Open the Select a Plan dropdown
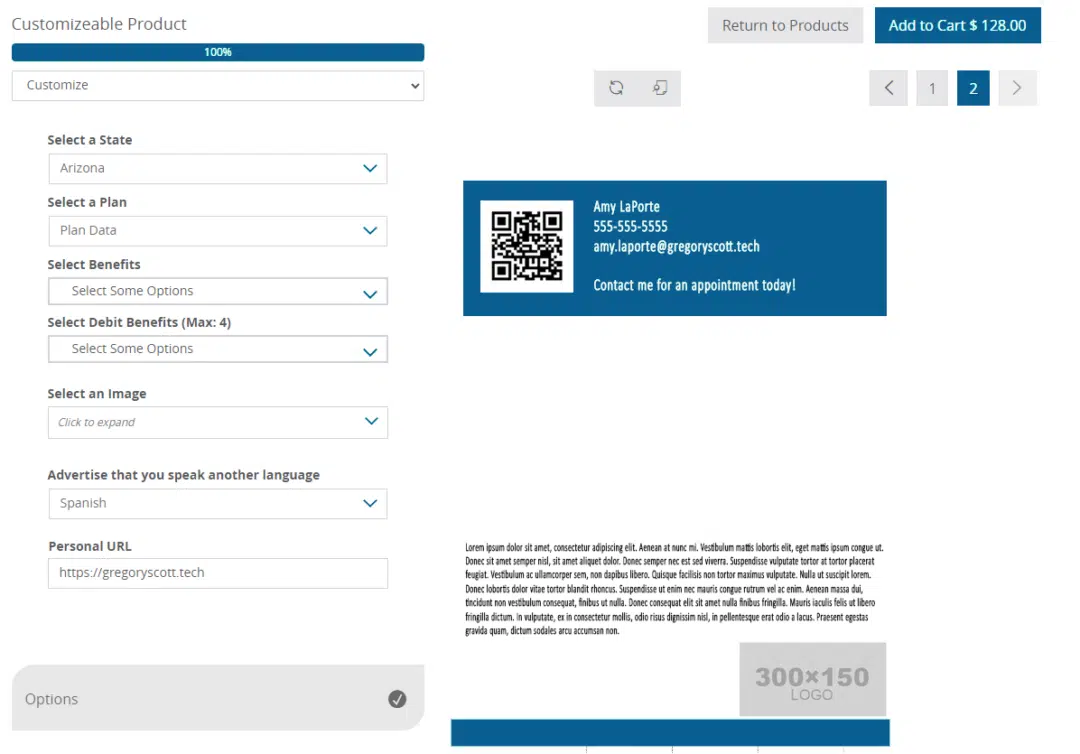 click(217, 231)
